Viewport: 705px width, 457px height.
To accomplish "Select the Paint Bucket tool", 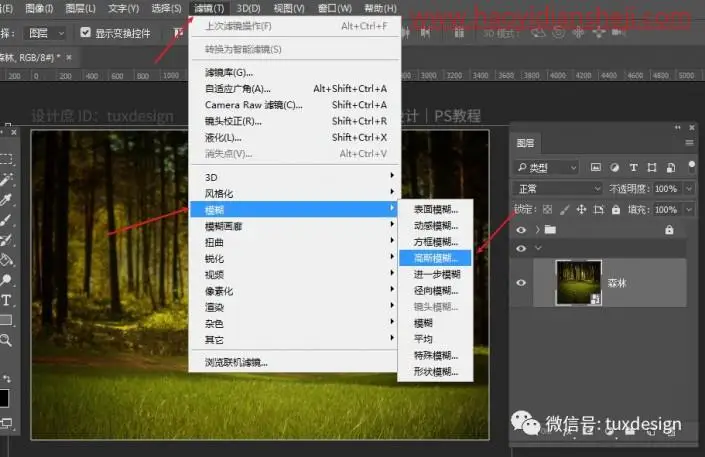I will coord(6,260).
